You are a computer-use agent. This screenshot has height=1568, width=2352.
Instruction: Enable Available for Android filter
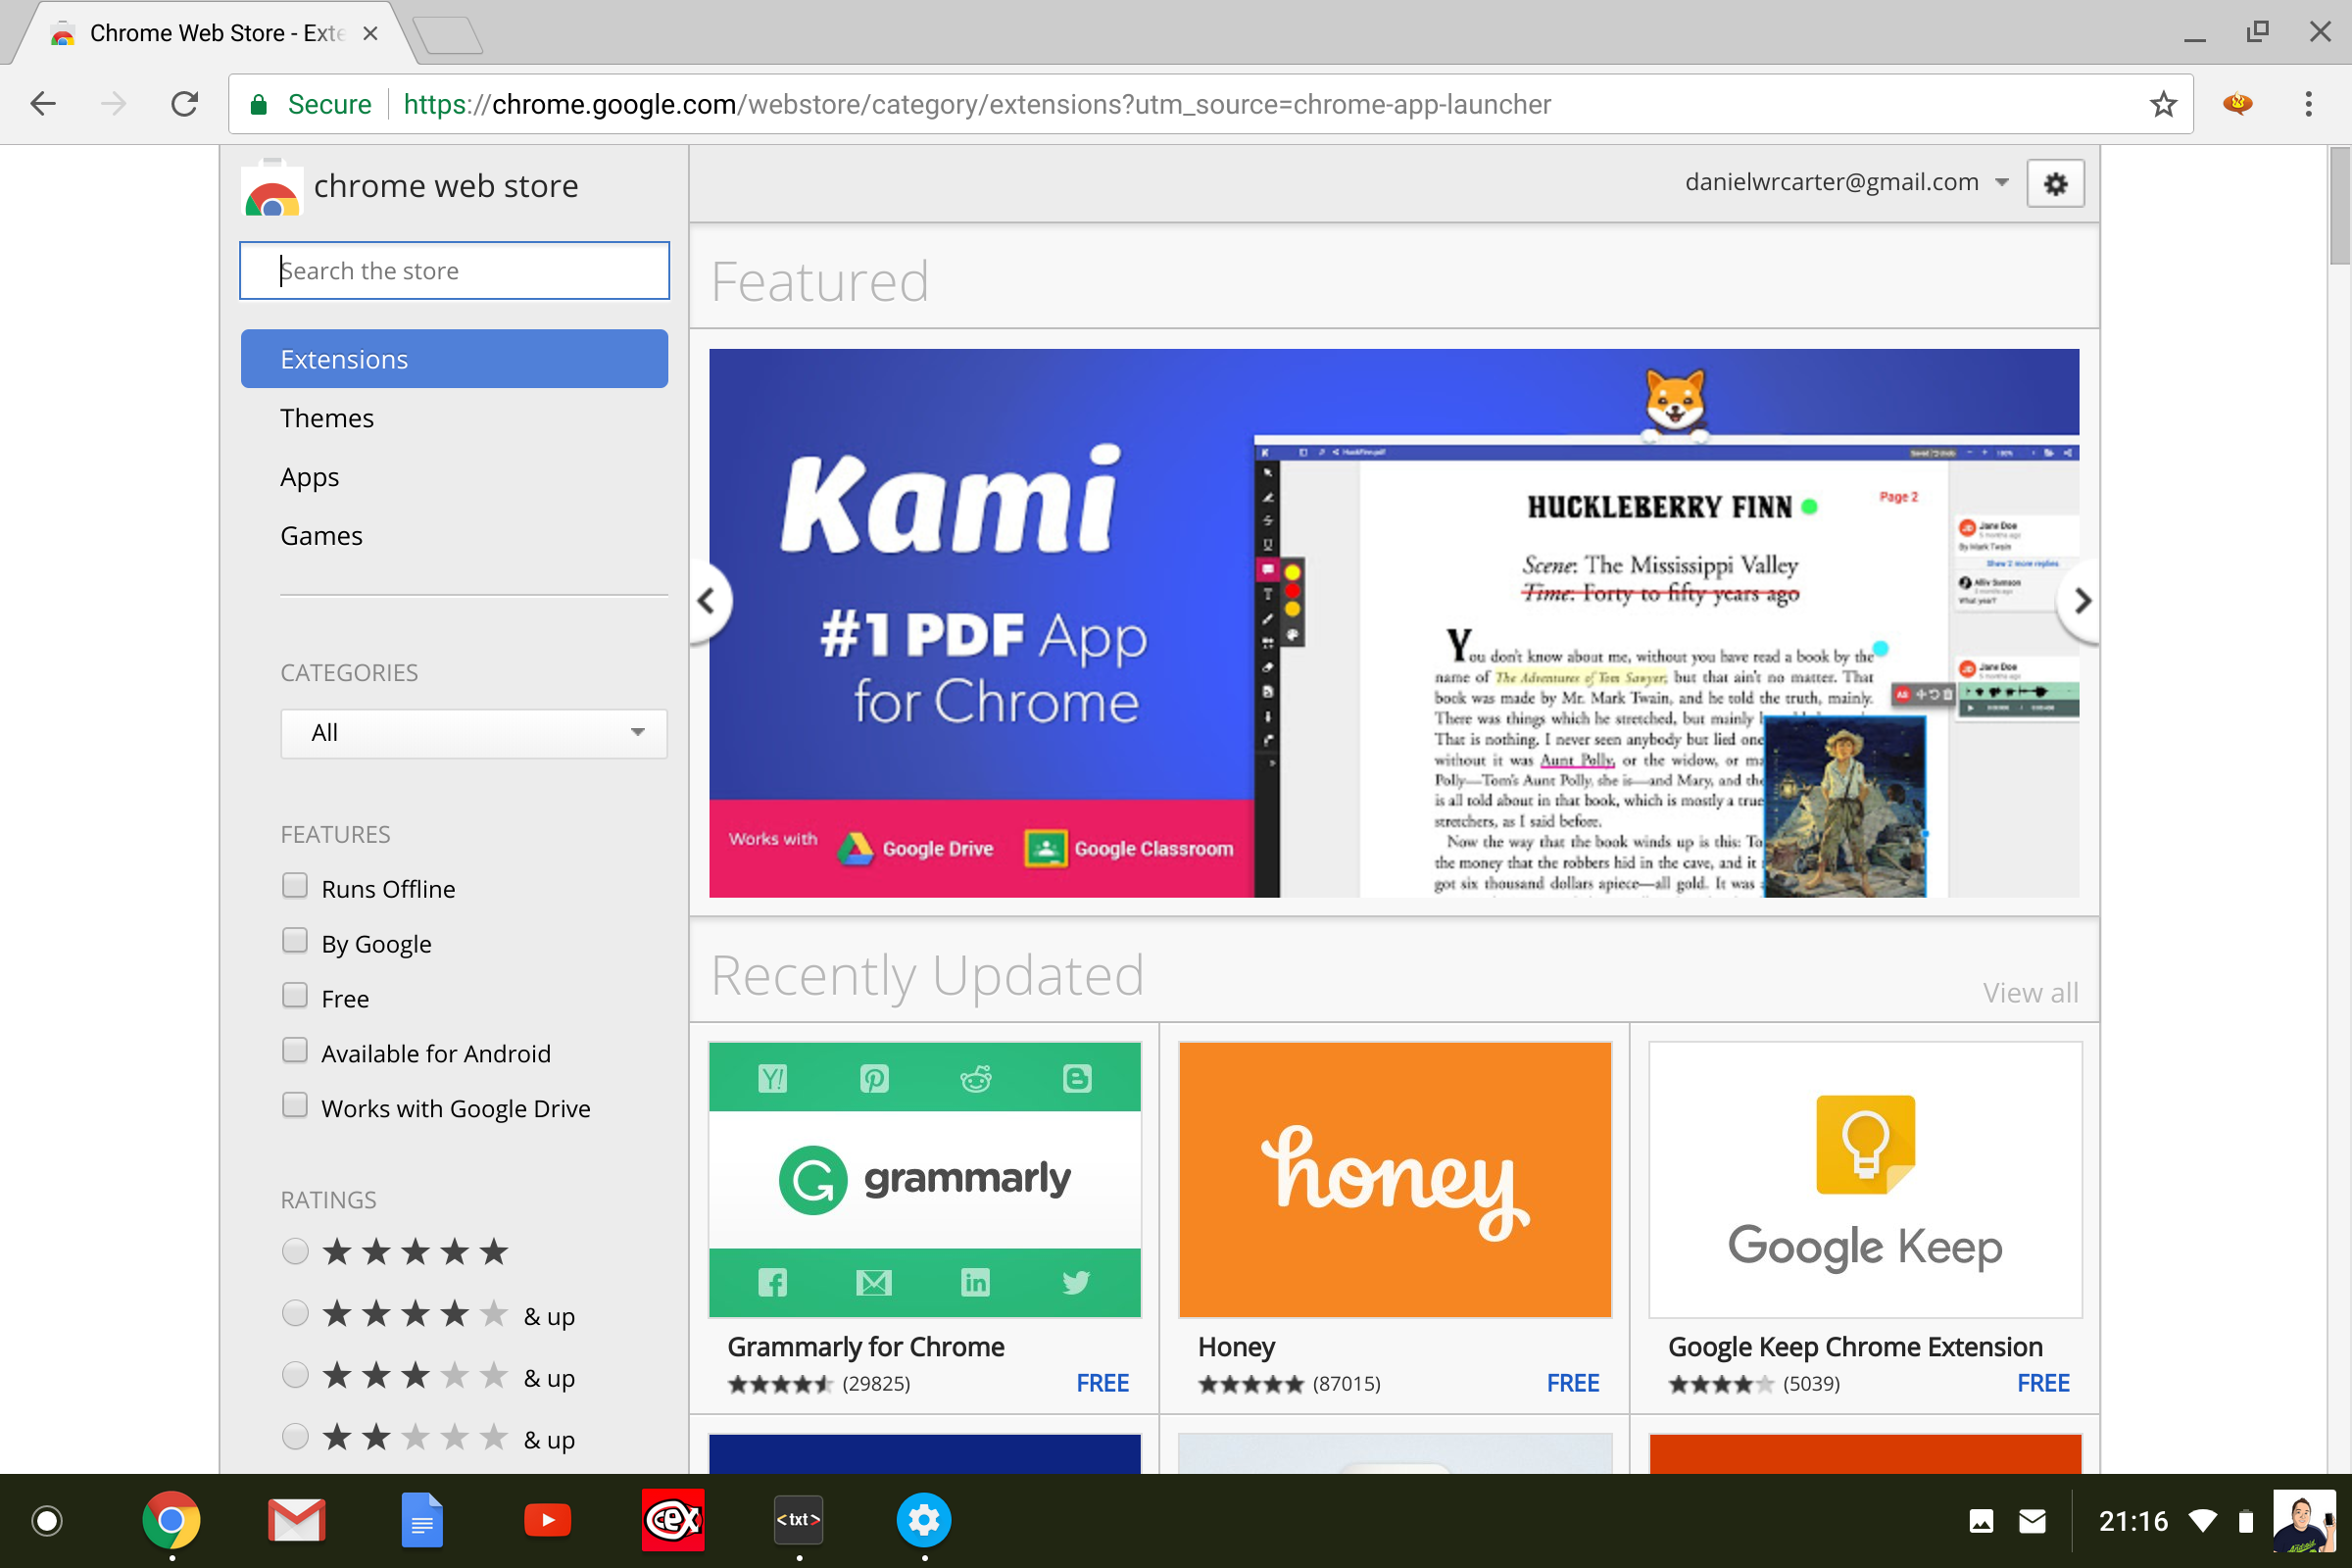click(294, 1051)
